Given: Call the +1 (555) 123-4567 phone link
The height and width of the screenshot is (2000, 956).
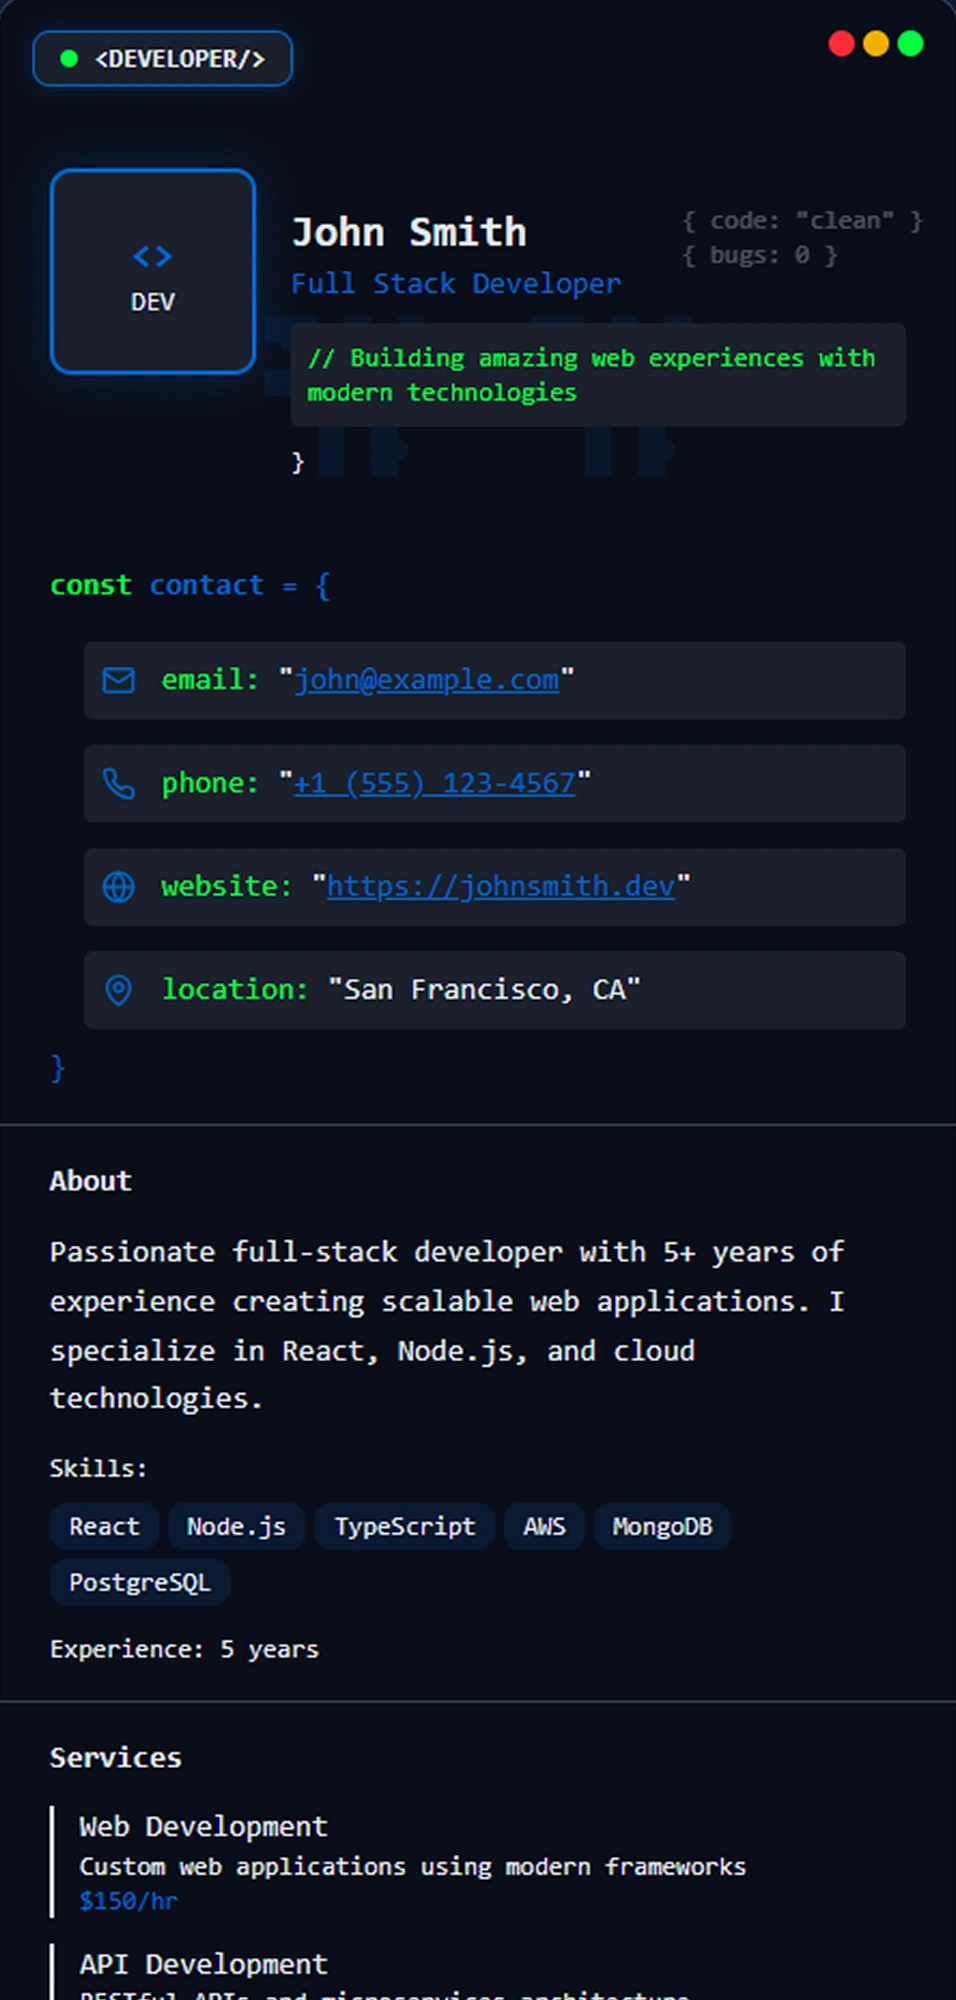Looking at the screenshot, I should [435, 783].
